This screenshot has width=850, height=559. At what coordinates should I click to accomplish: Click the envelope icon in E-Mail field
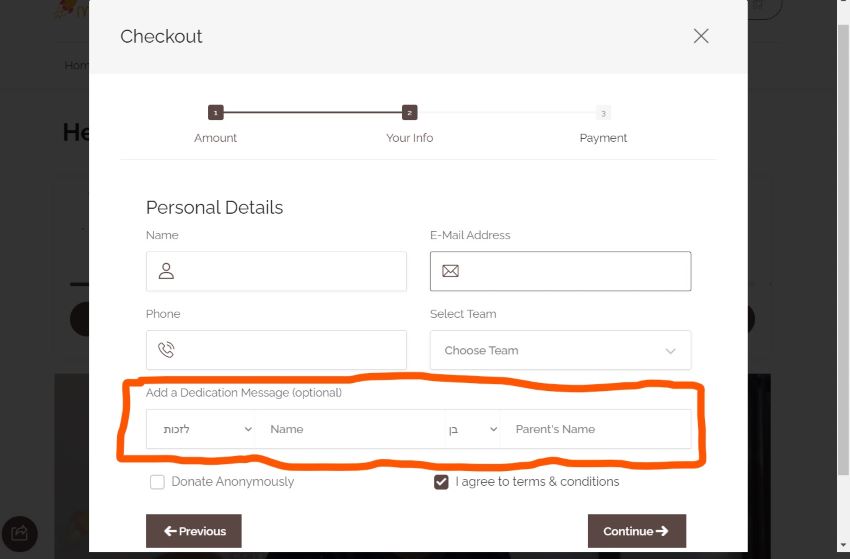pyautogui.click(x=450, y=271)
